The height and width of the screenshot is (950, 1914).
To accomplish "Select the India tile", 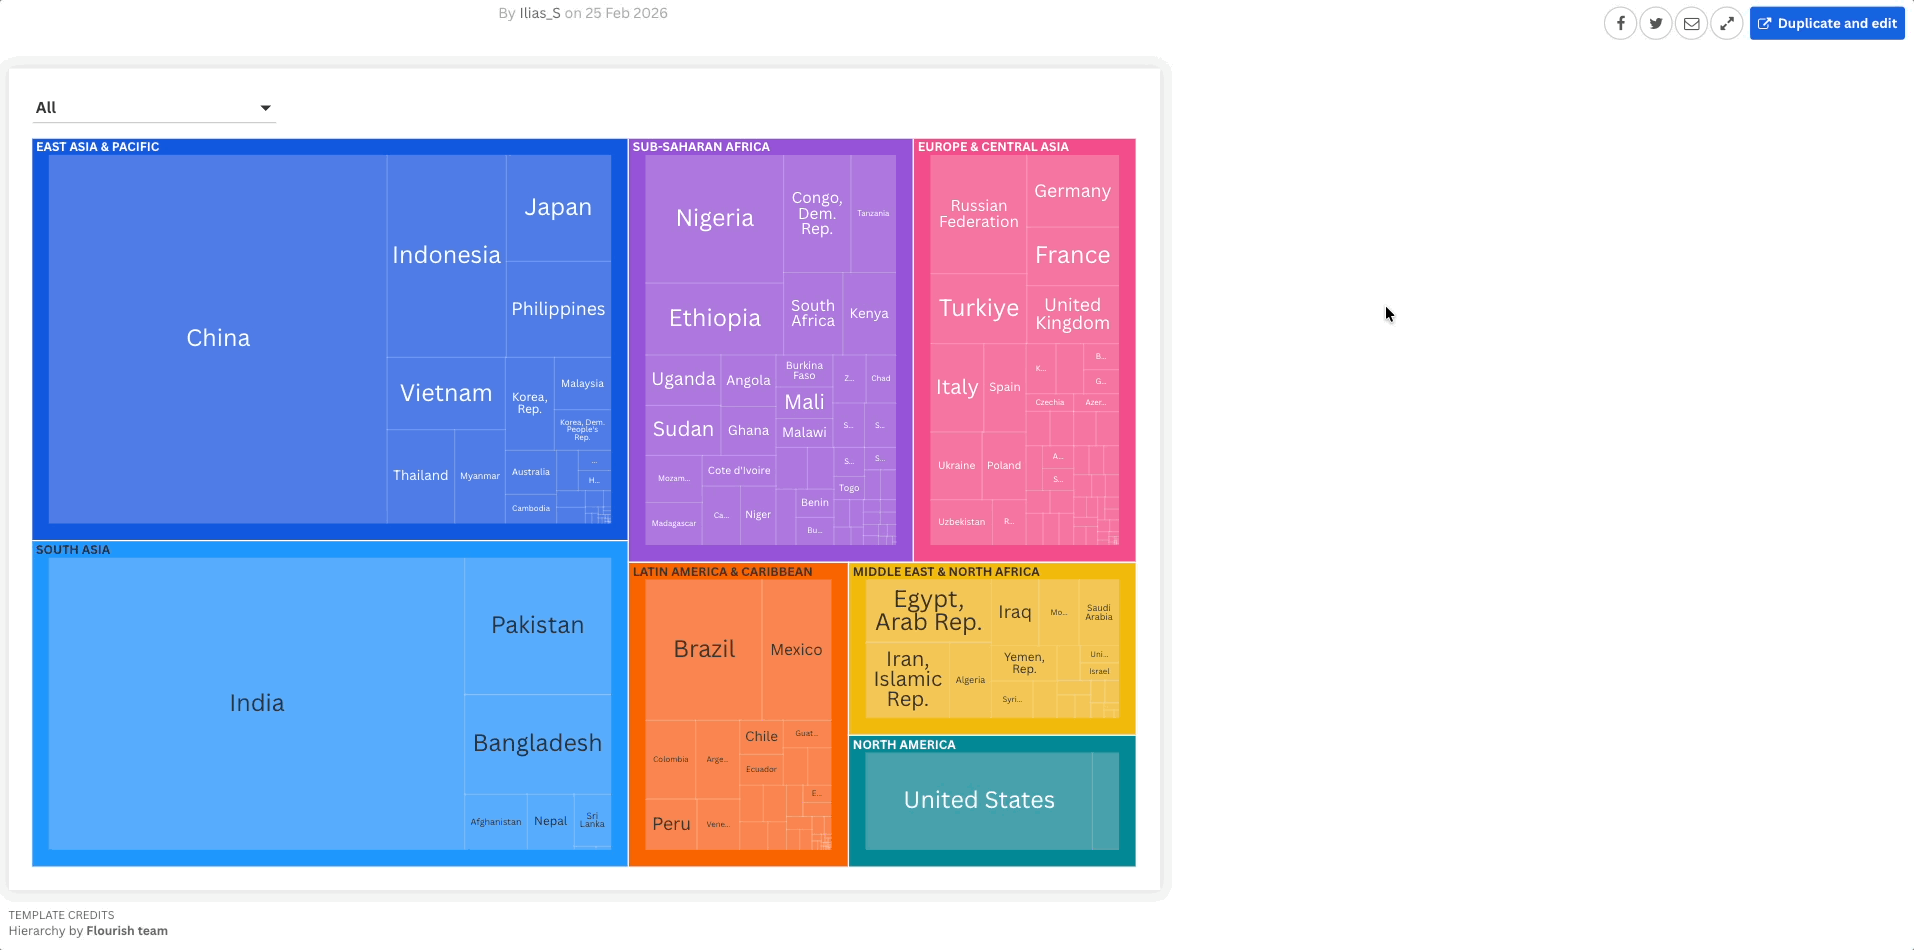I will (257, 703).
